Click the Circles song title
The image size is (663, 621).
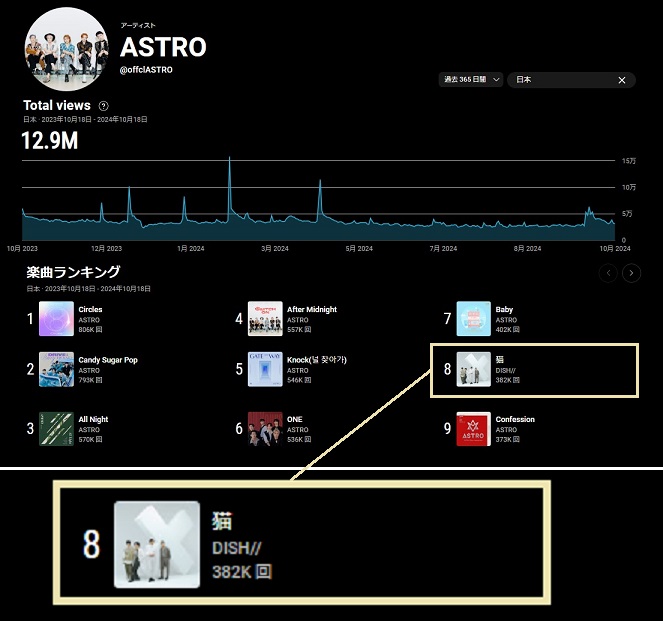coord(90,310)
